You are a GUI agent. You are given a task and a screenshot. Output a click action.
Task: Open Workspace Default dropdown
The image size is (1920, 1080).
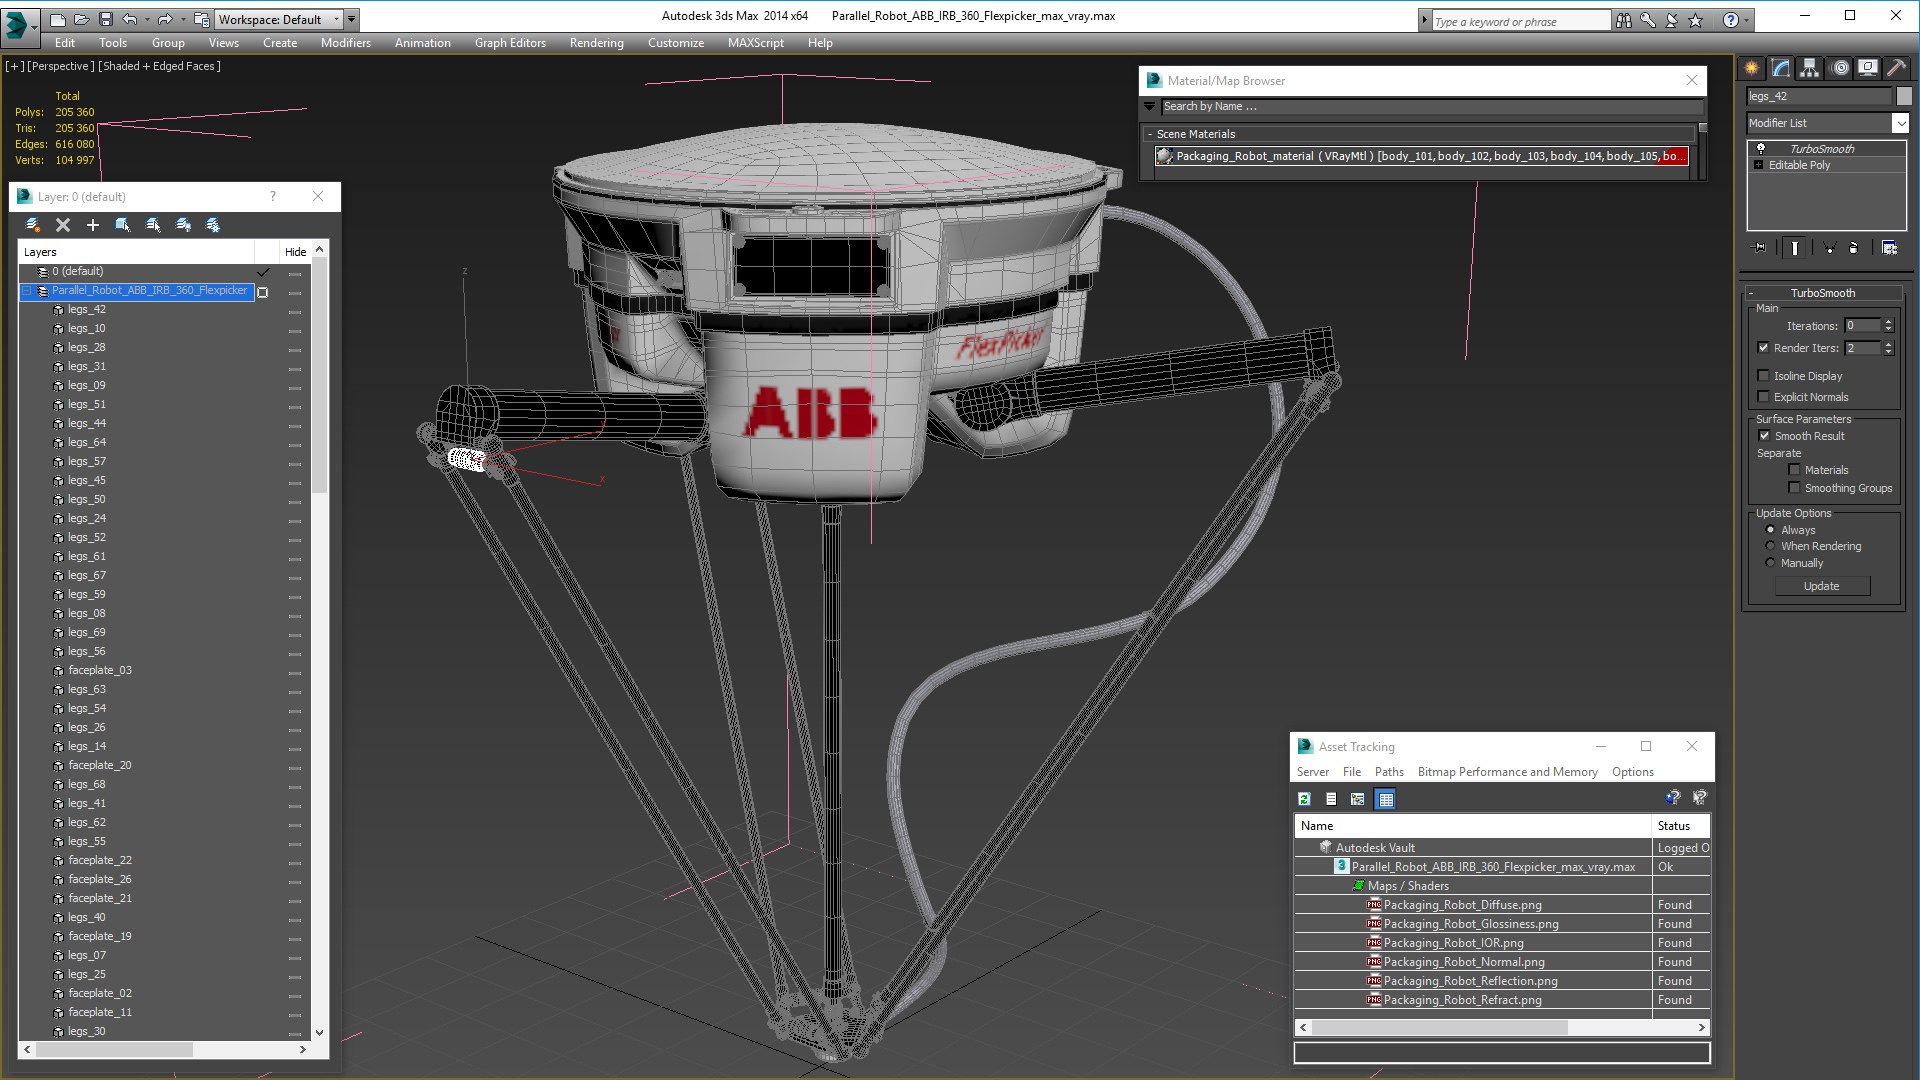tap(279, 19)
